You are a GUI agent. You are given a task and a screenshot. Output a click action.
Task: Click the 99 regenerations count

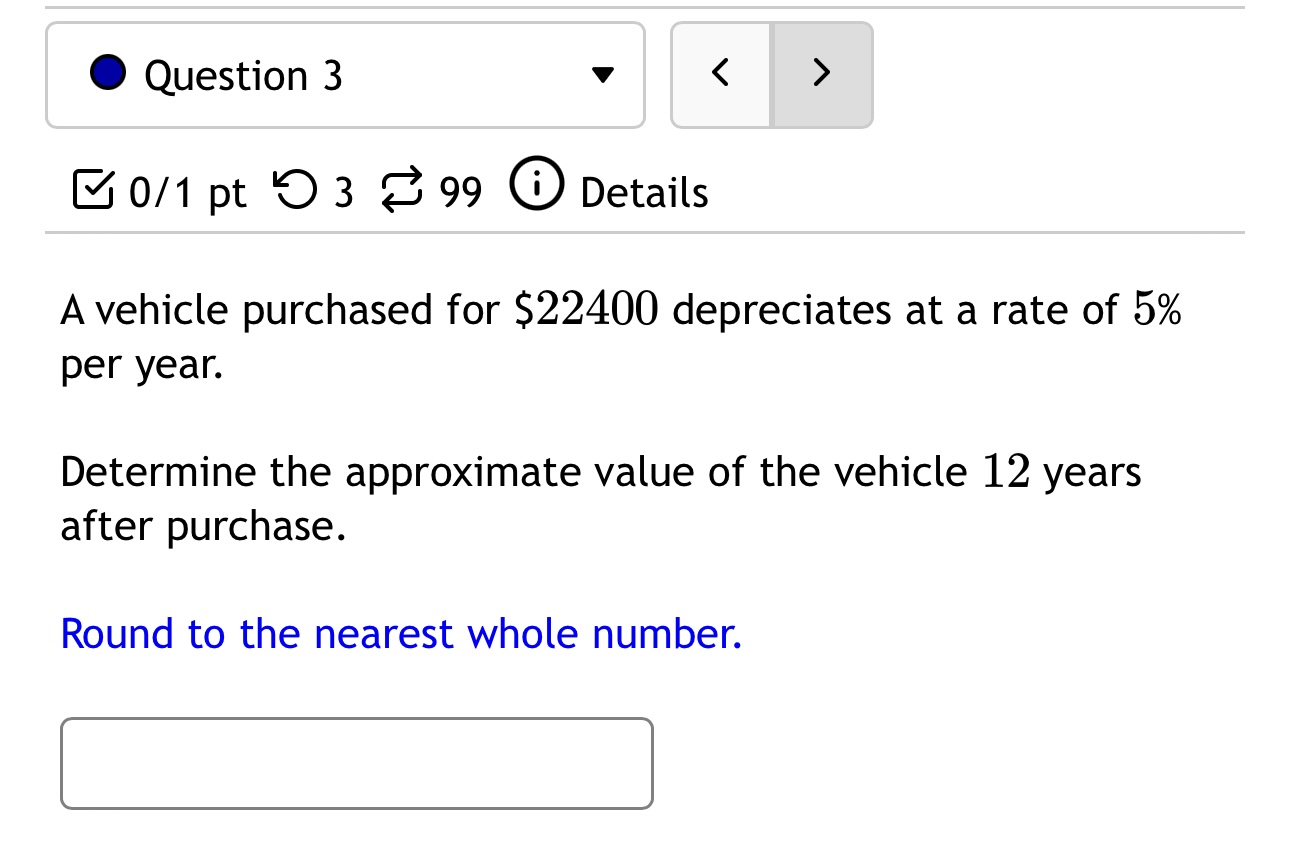click(x=461, y=192)
